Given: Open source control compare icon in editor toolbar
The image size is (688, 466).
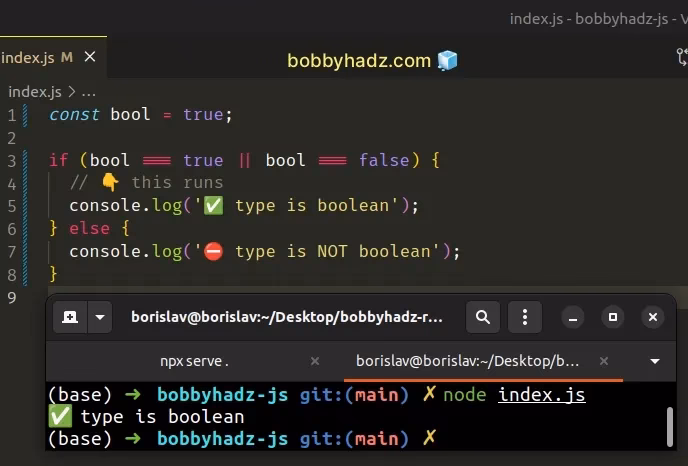Looking at the screenshot, I should tap(682, 57).
